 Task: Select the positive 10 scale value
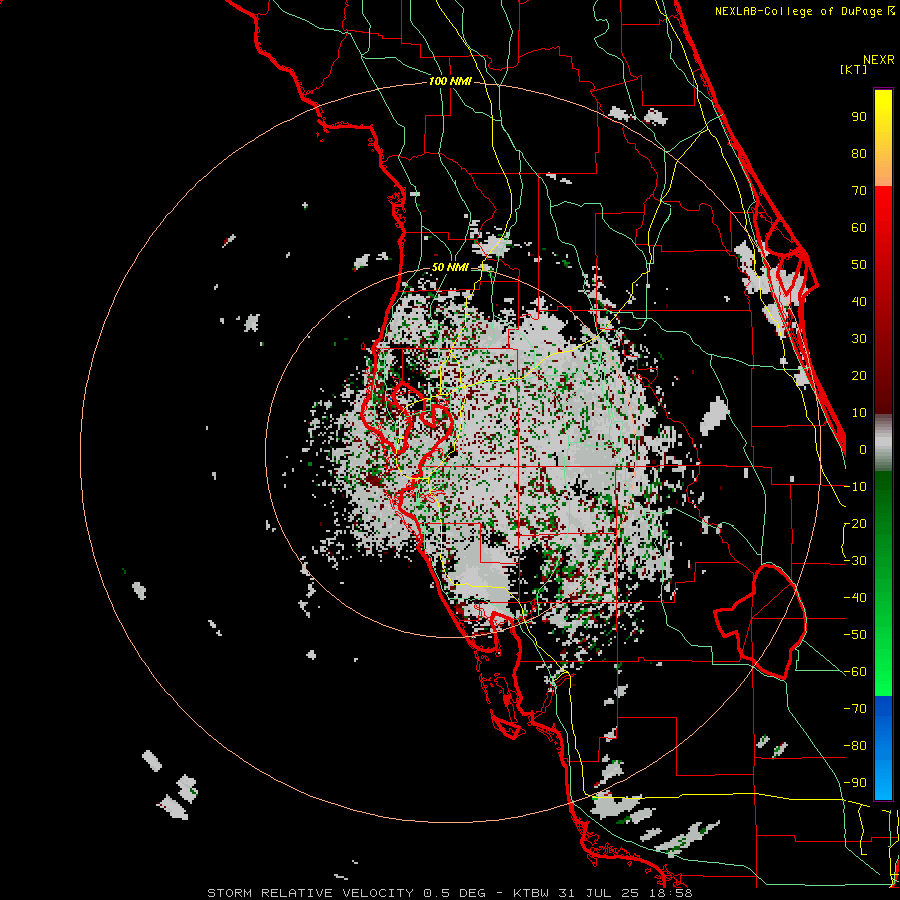(859, 413)
